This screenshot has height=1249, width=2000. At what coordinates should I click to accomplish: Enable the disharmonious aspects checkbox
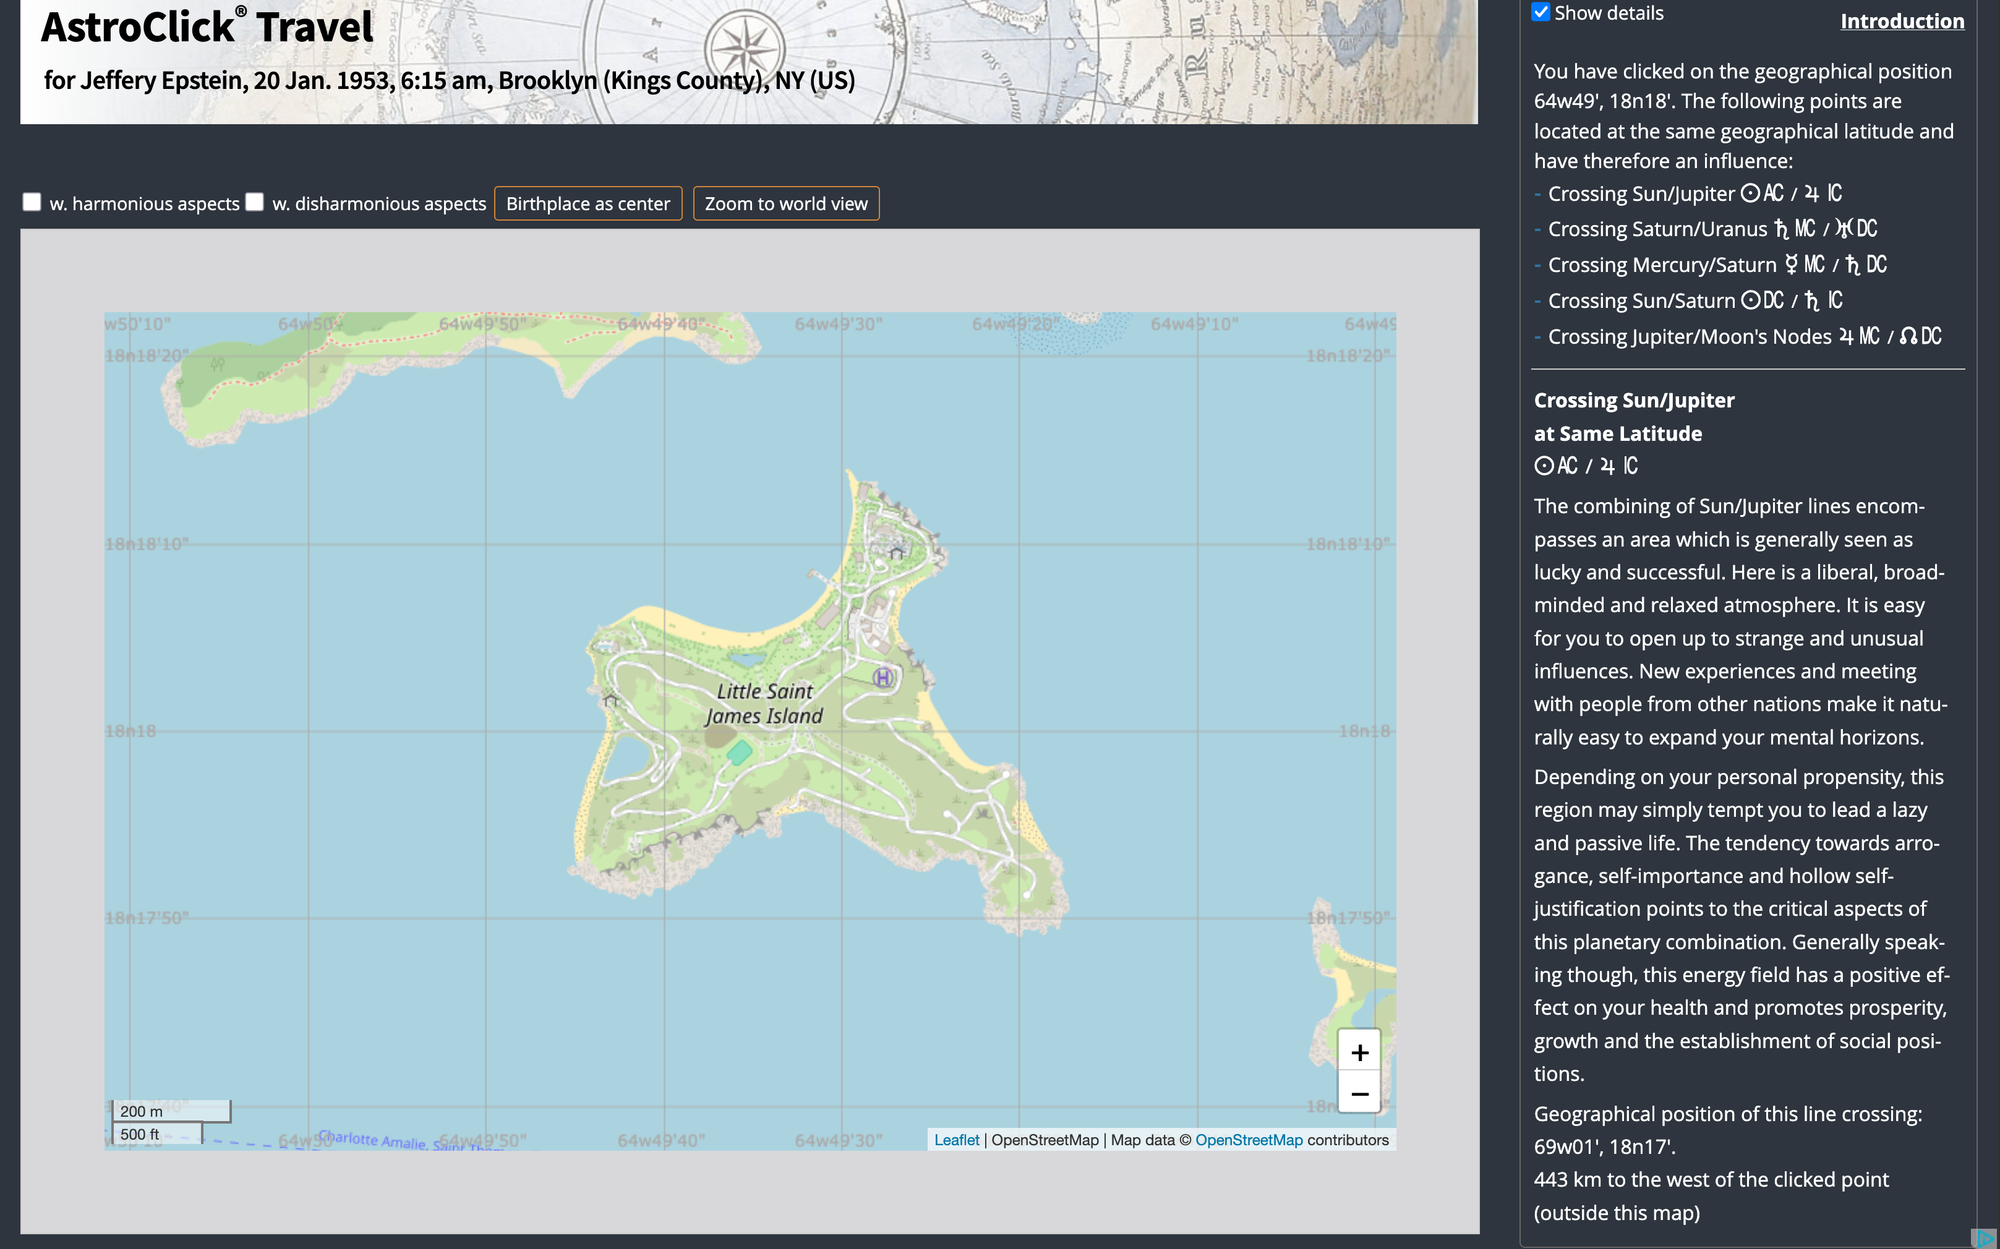point(255,202)
